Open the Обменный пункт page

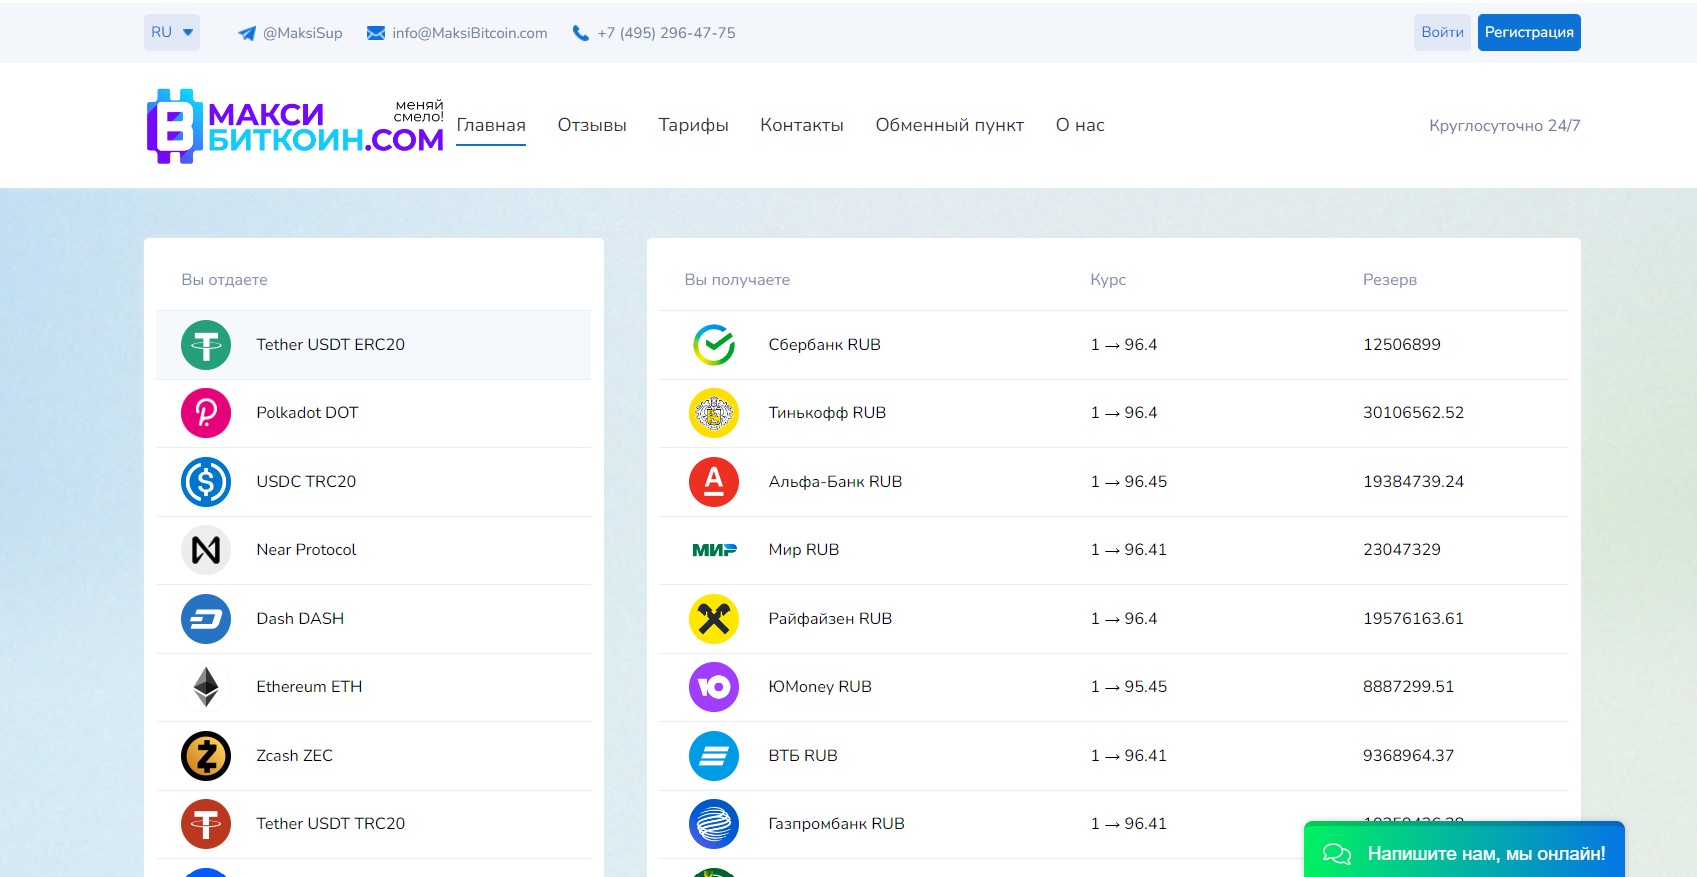coord(949,125)
